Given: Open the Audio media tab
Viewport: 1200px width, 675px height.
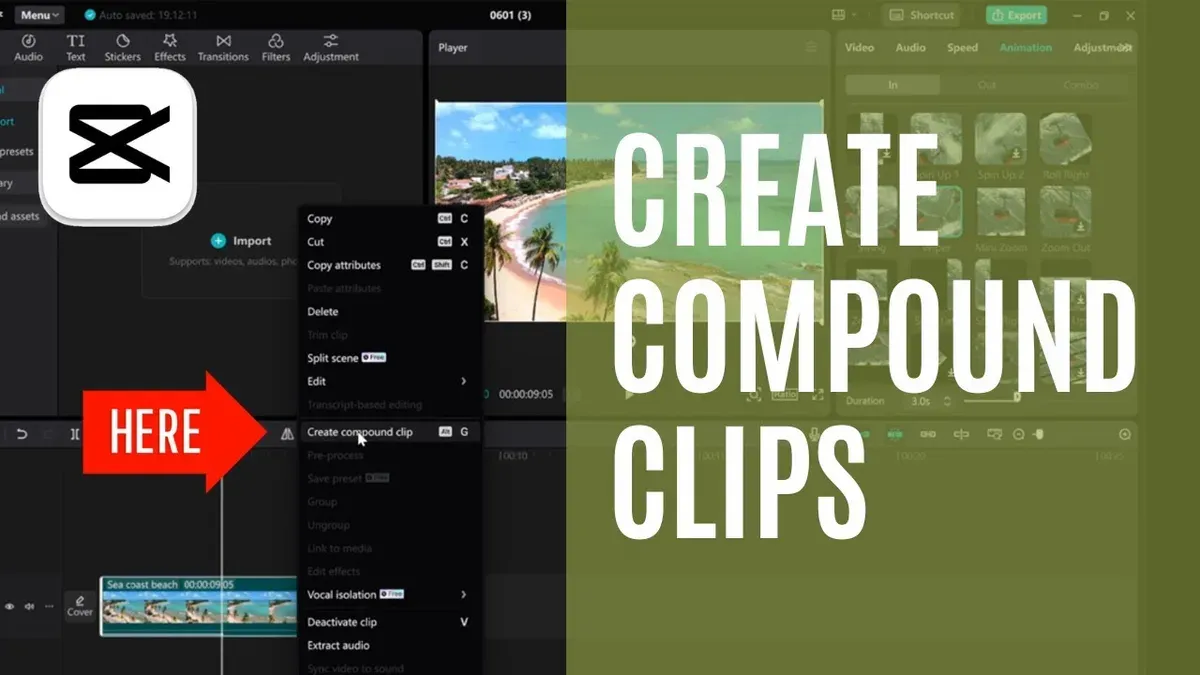Looking at the screenshot, I should coord(28,48).
